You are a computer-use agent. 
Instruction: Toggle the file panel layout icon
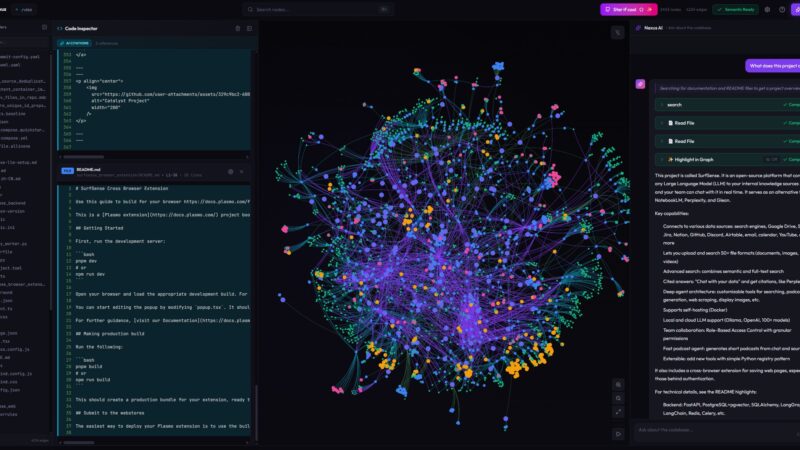42,30
